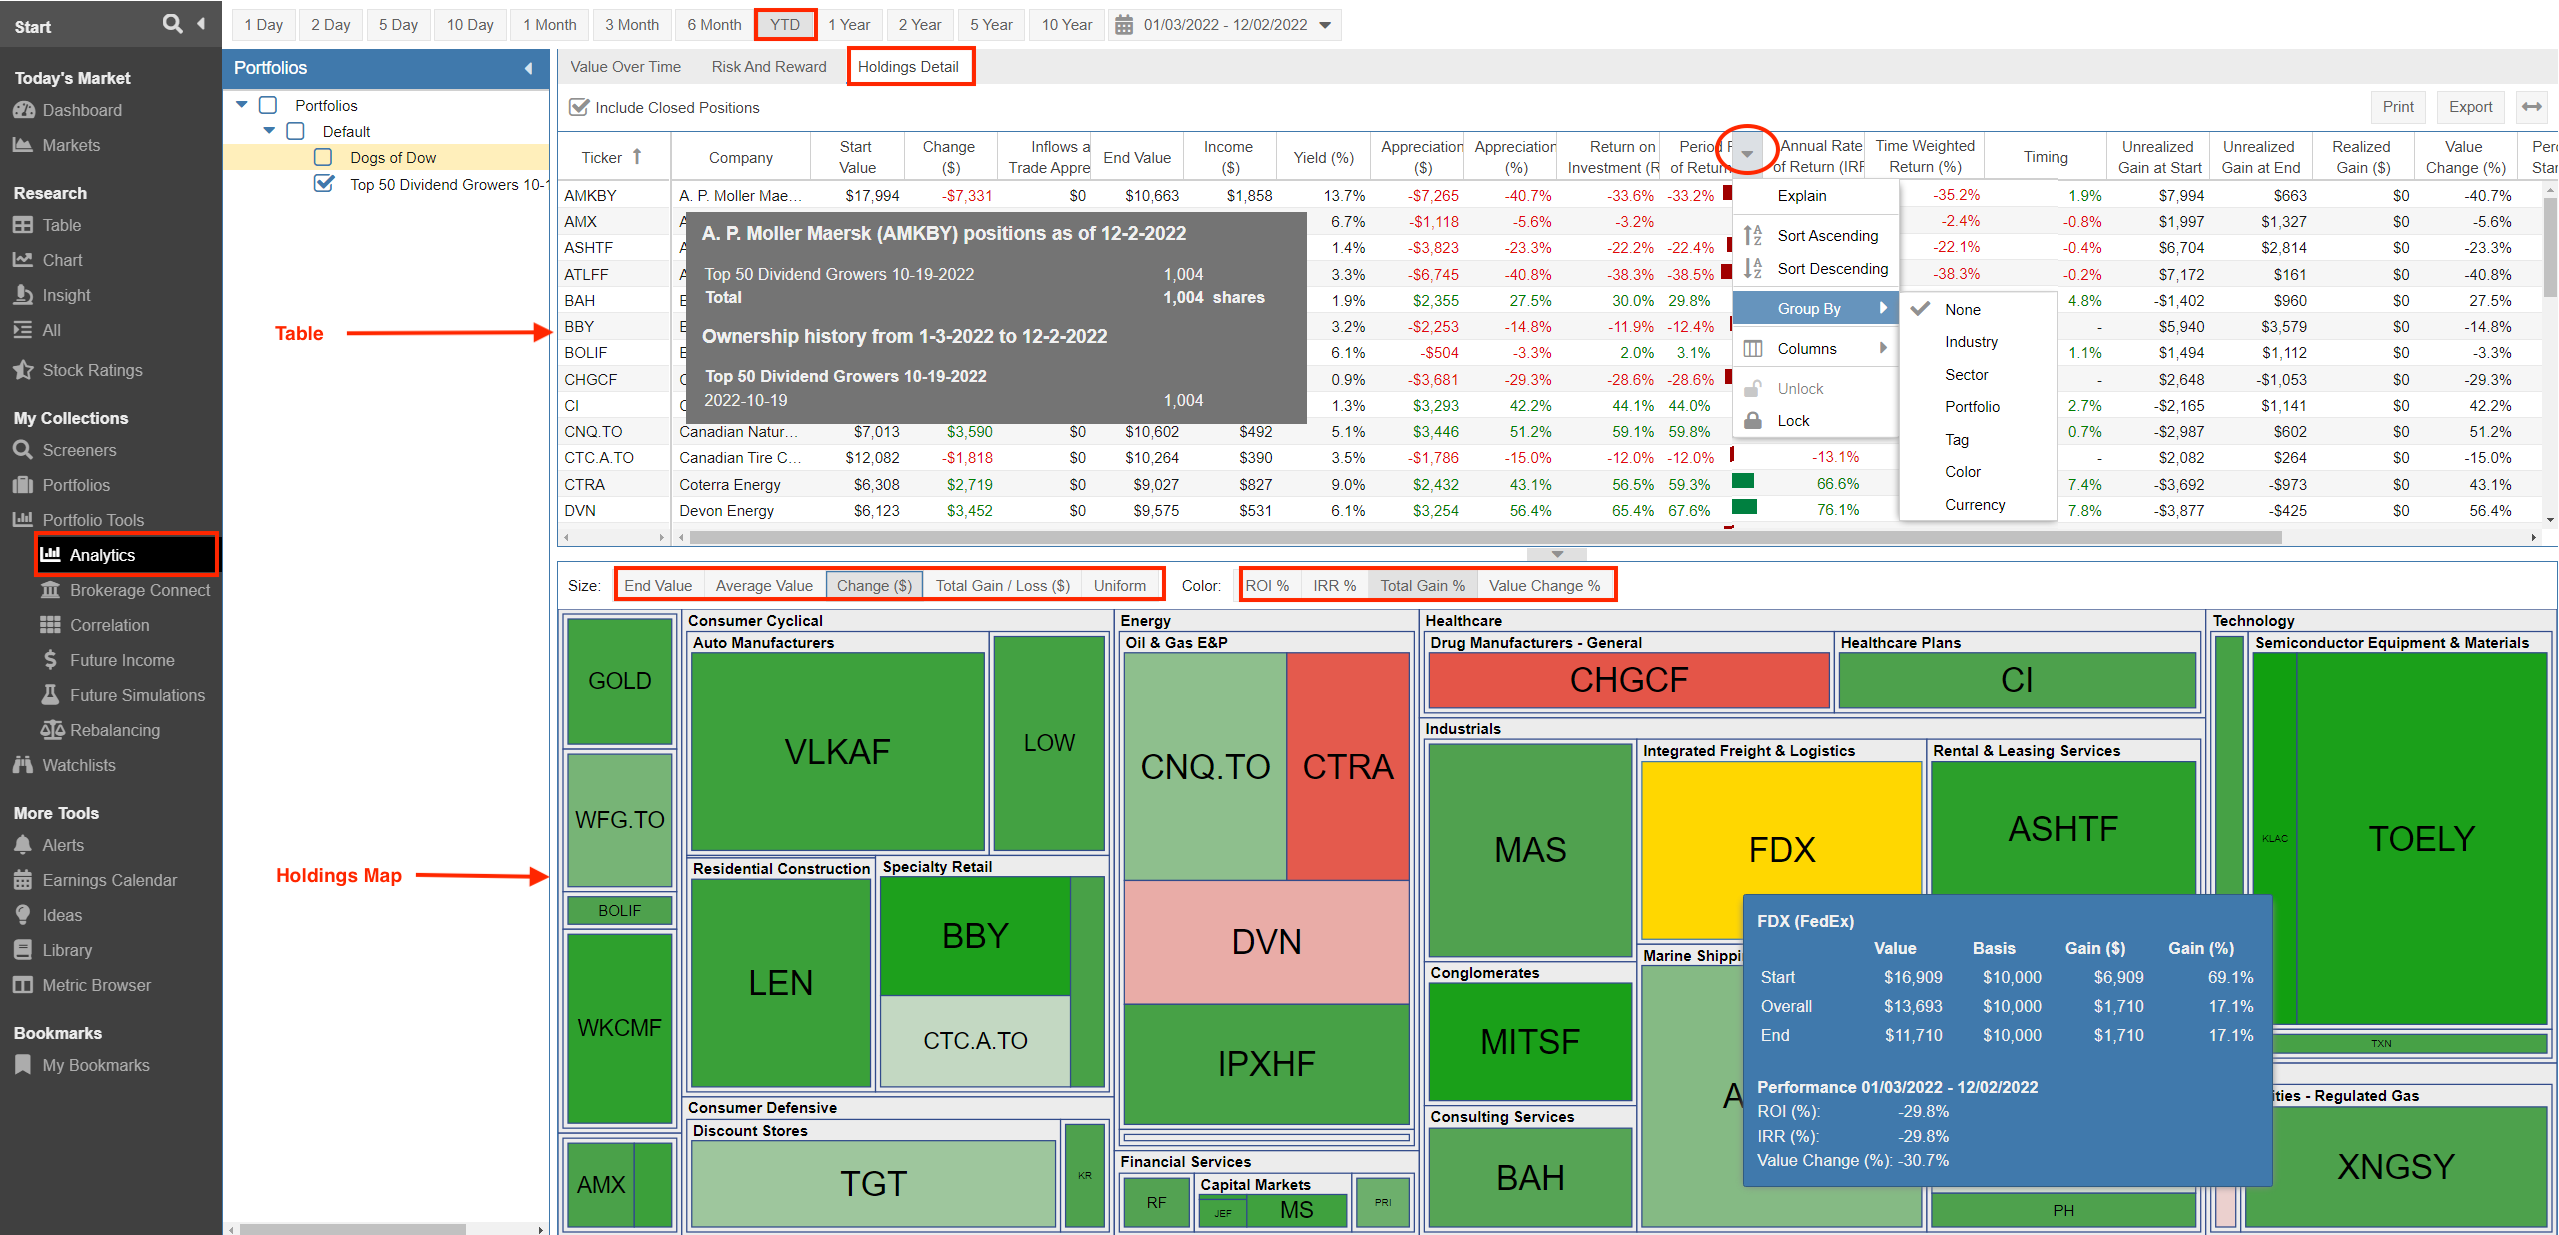Switch to Holdings Detail tab
Image resolution: width=2559 pixels, height=1235 pixels.
pos(908,67)
